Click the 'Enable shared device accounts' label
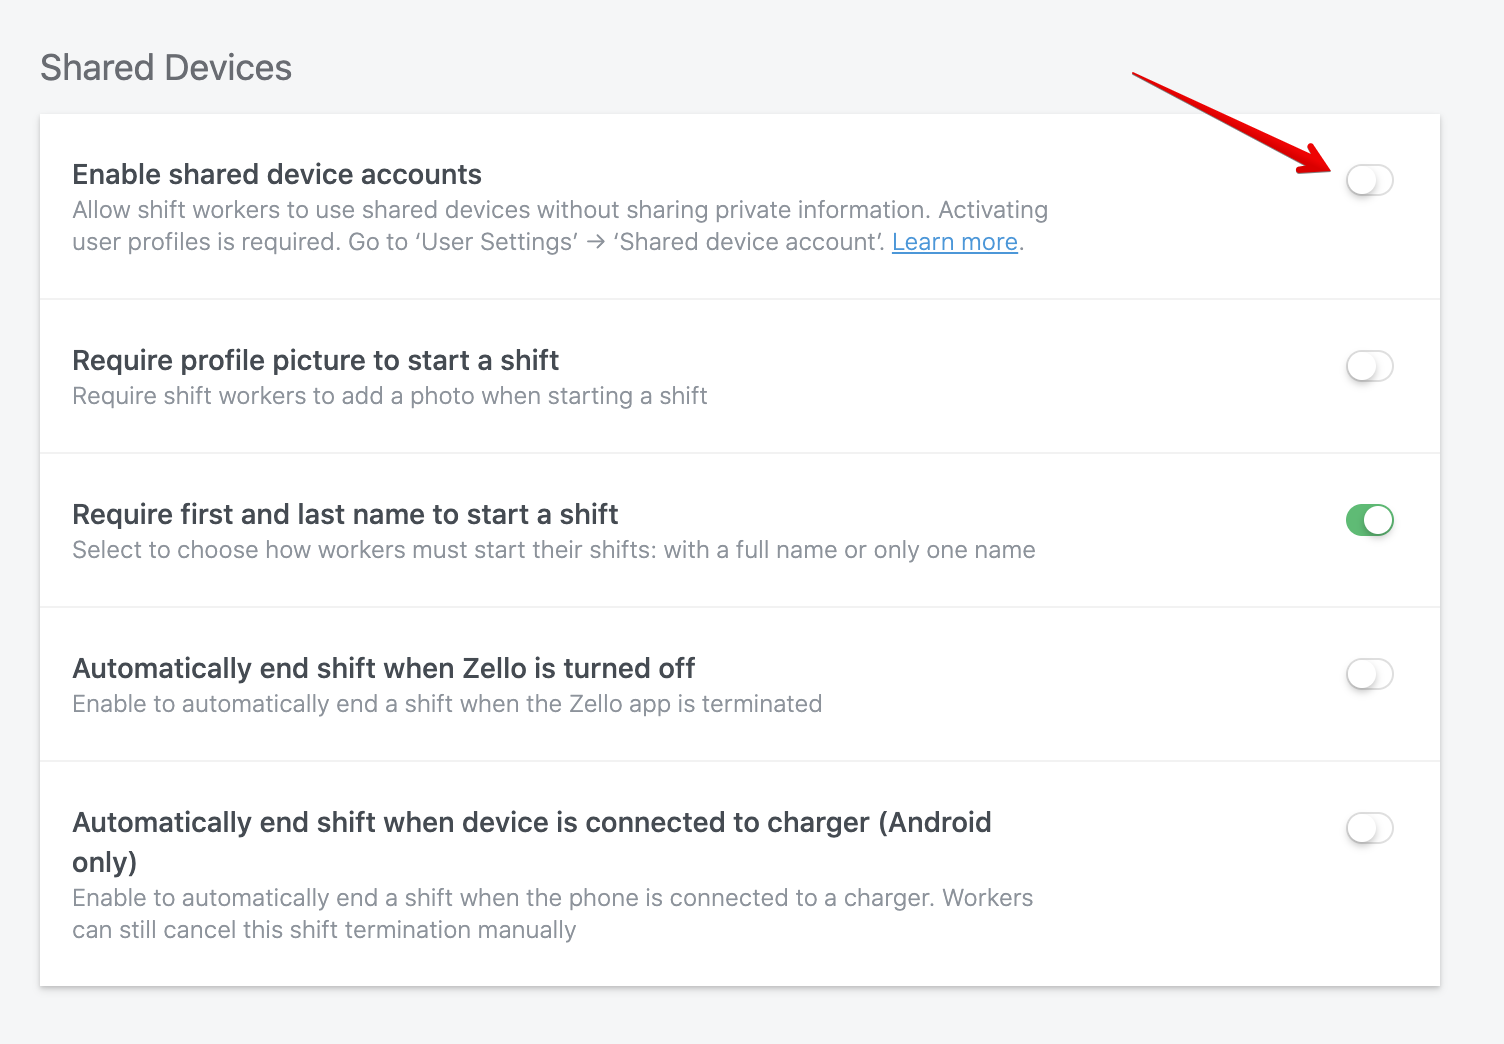 coord(276,174)
